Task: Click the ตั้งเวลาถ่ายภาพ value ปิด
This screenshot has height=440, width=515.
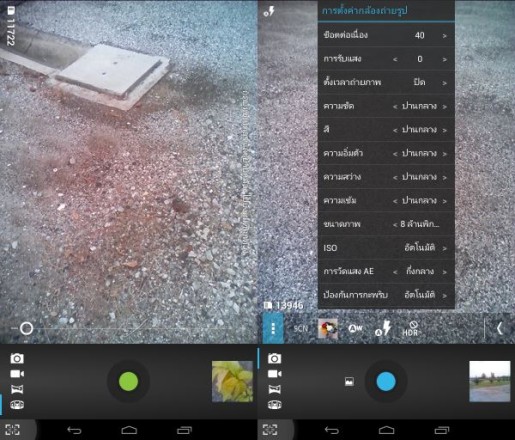Action: [419, 82]
